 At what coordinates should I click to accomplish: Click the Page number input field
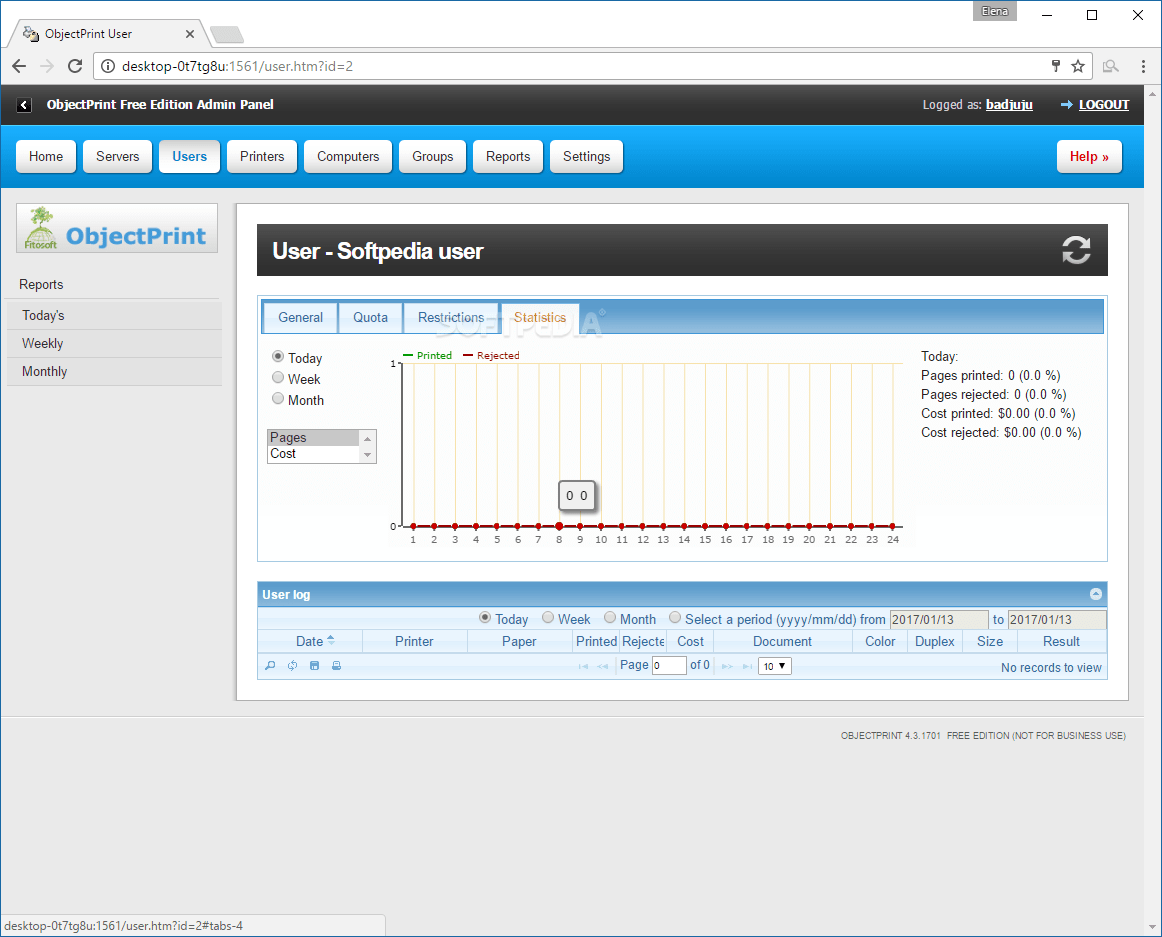(669, 666)
